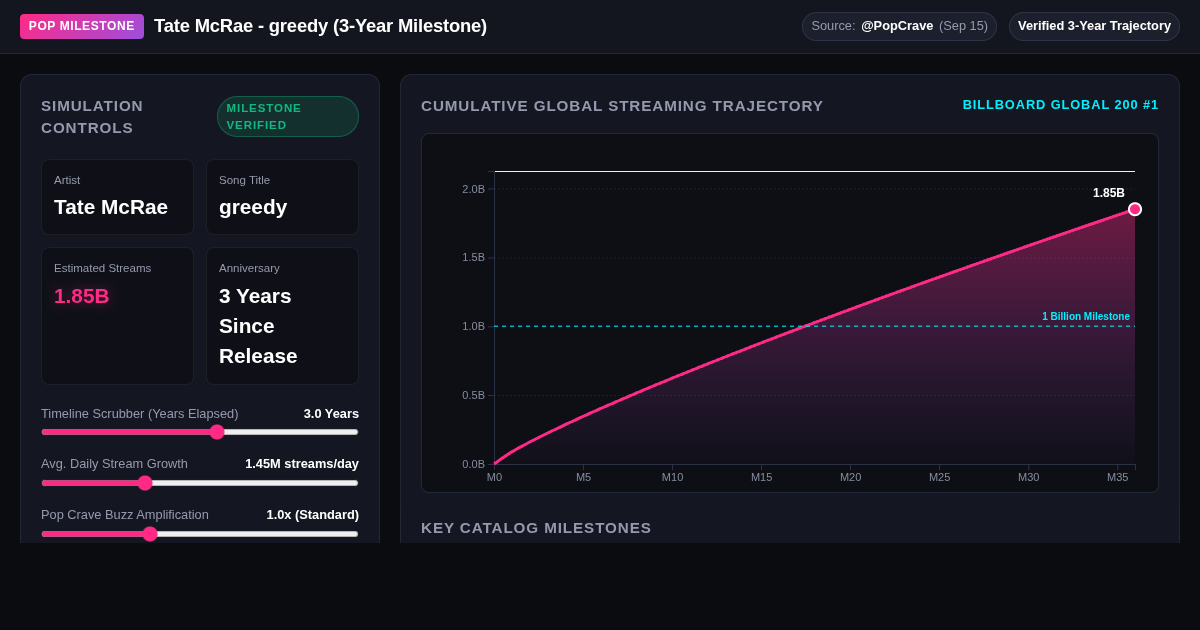
Task: Click the Timeline Scrubber slider handle
Action: click(217, 432)
